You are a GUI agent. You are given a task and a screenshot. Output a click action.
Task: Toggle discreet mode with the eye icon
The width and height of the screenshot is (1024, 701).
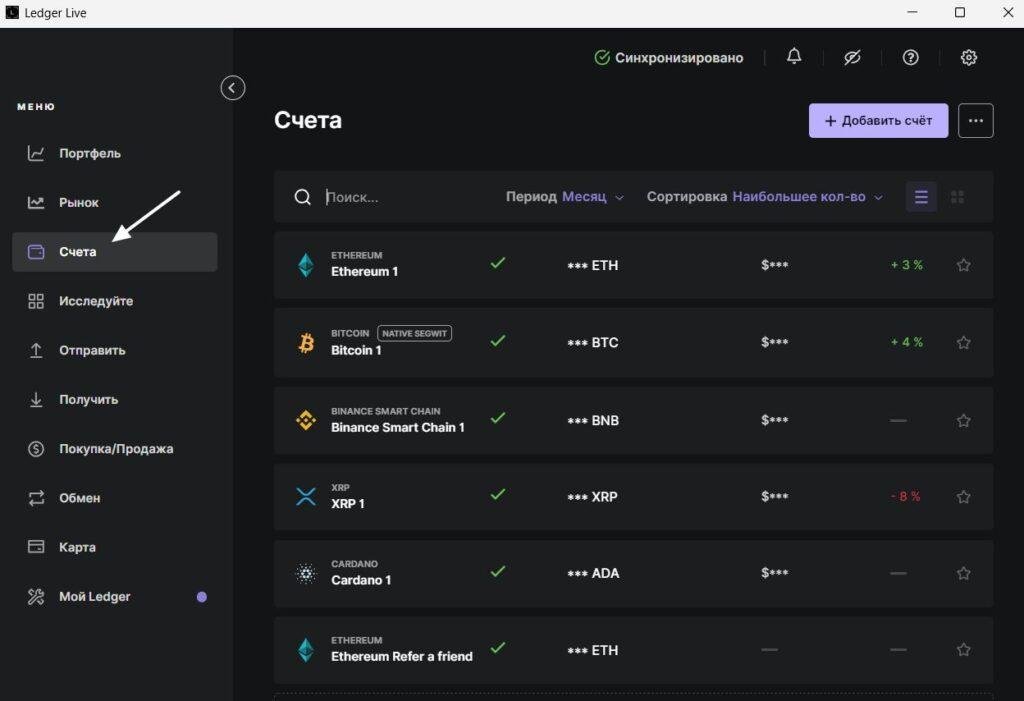pos(852,57)
